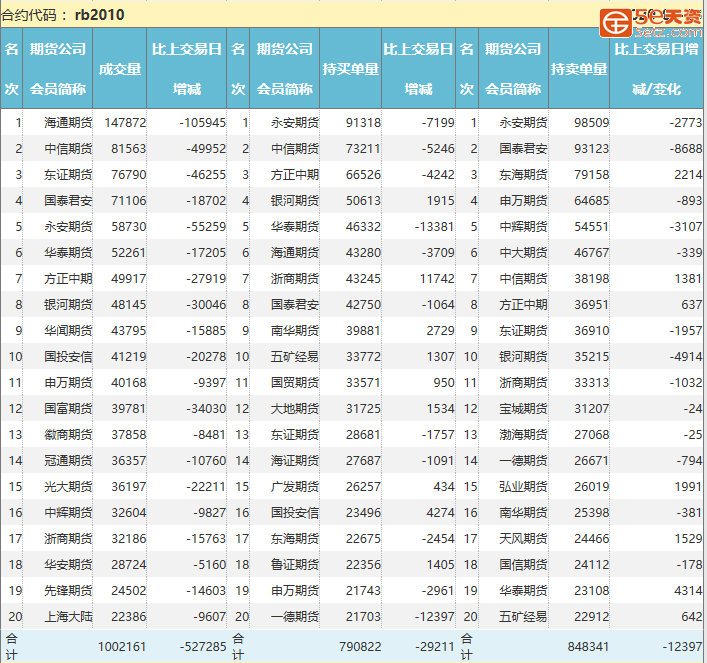Select 国投安信 with volume 41219
The width and height of the screenshot is (707, 663).
tap(68, 357)
